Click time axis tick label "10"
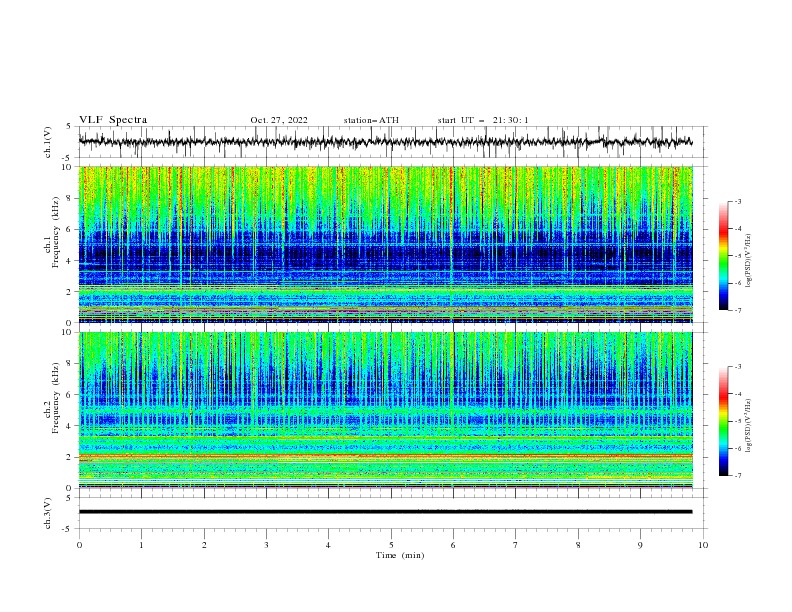This screenshot has height=612, width=792. click(x=703, y=545)
